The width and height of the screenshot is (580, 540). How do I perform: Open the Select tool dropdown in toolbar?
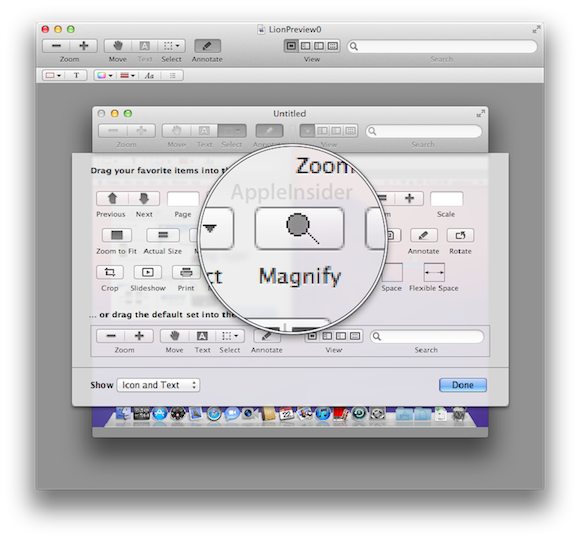pos(171,46)
